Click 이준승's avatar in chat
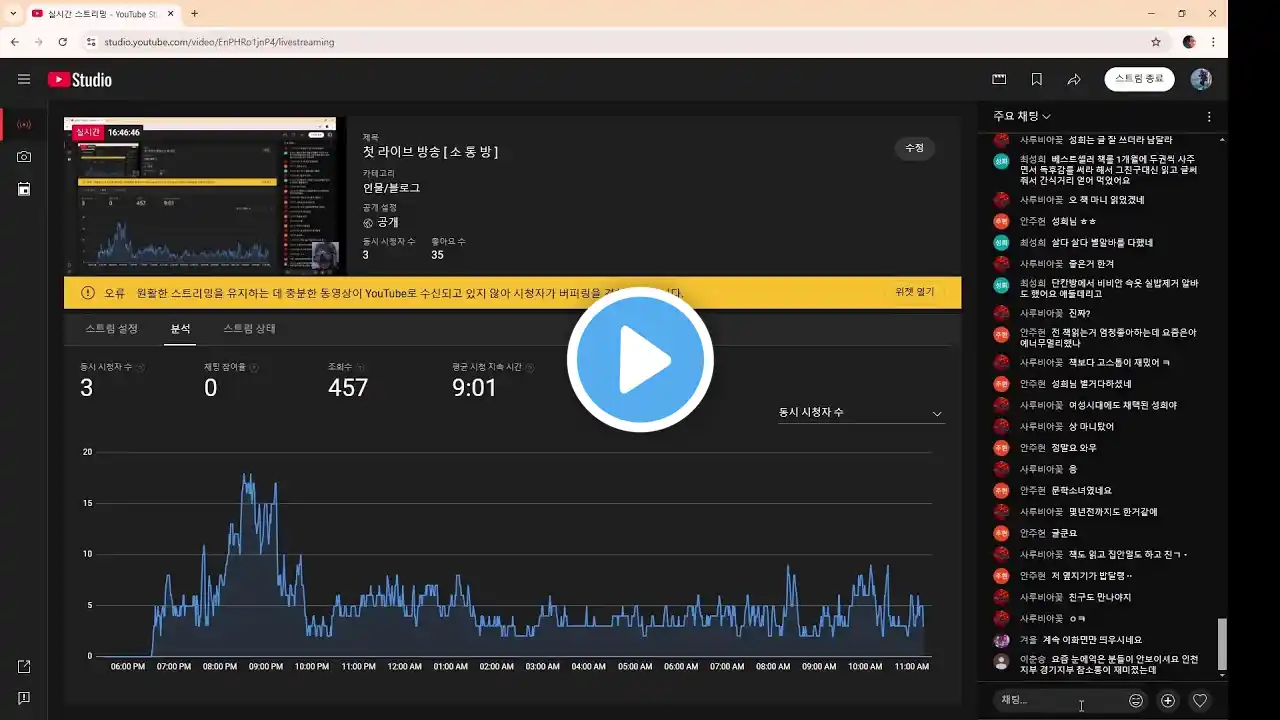Viewport: 1280px width, 720px height. [1001, 662]
